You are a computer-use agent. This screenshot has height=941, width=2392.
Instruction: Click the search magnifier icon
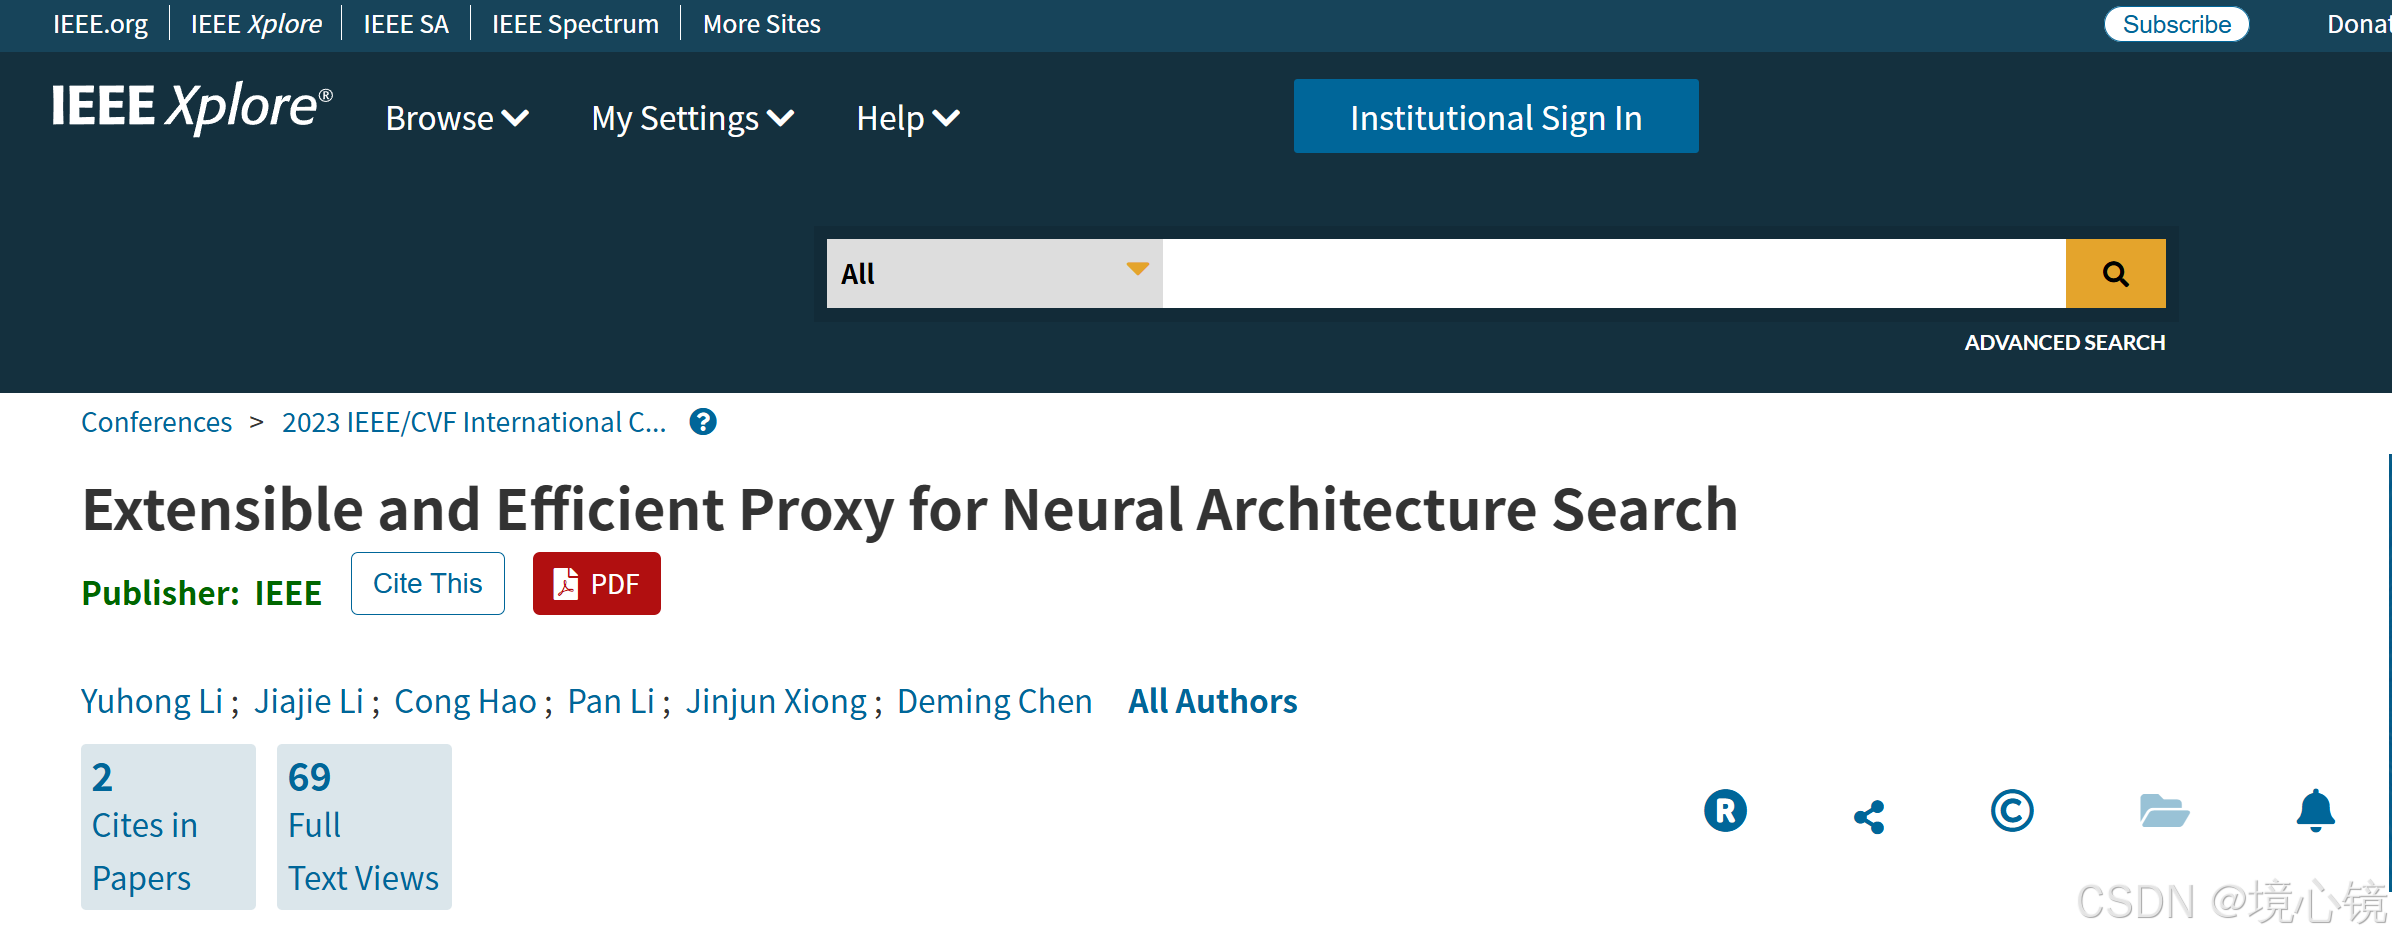(2114, 273)
